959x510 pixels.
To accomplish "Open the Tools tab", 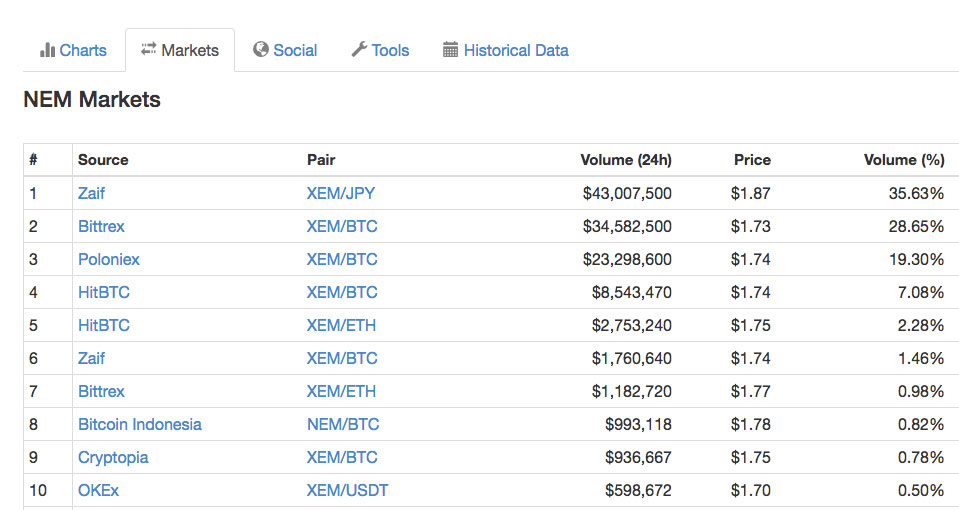I will 380,50.
